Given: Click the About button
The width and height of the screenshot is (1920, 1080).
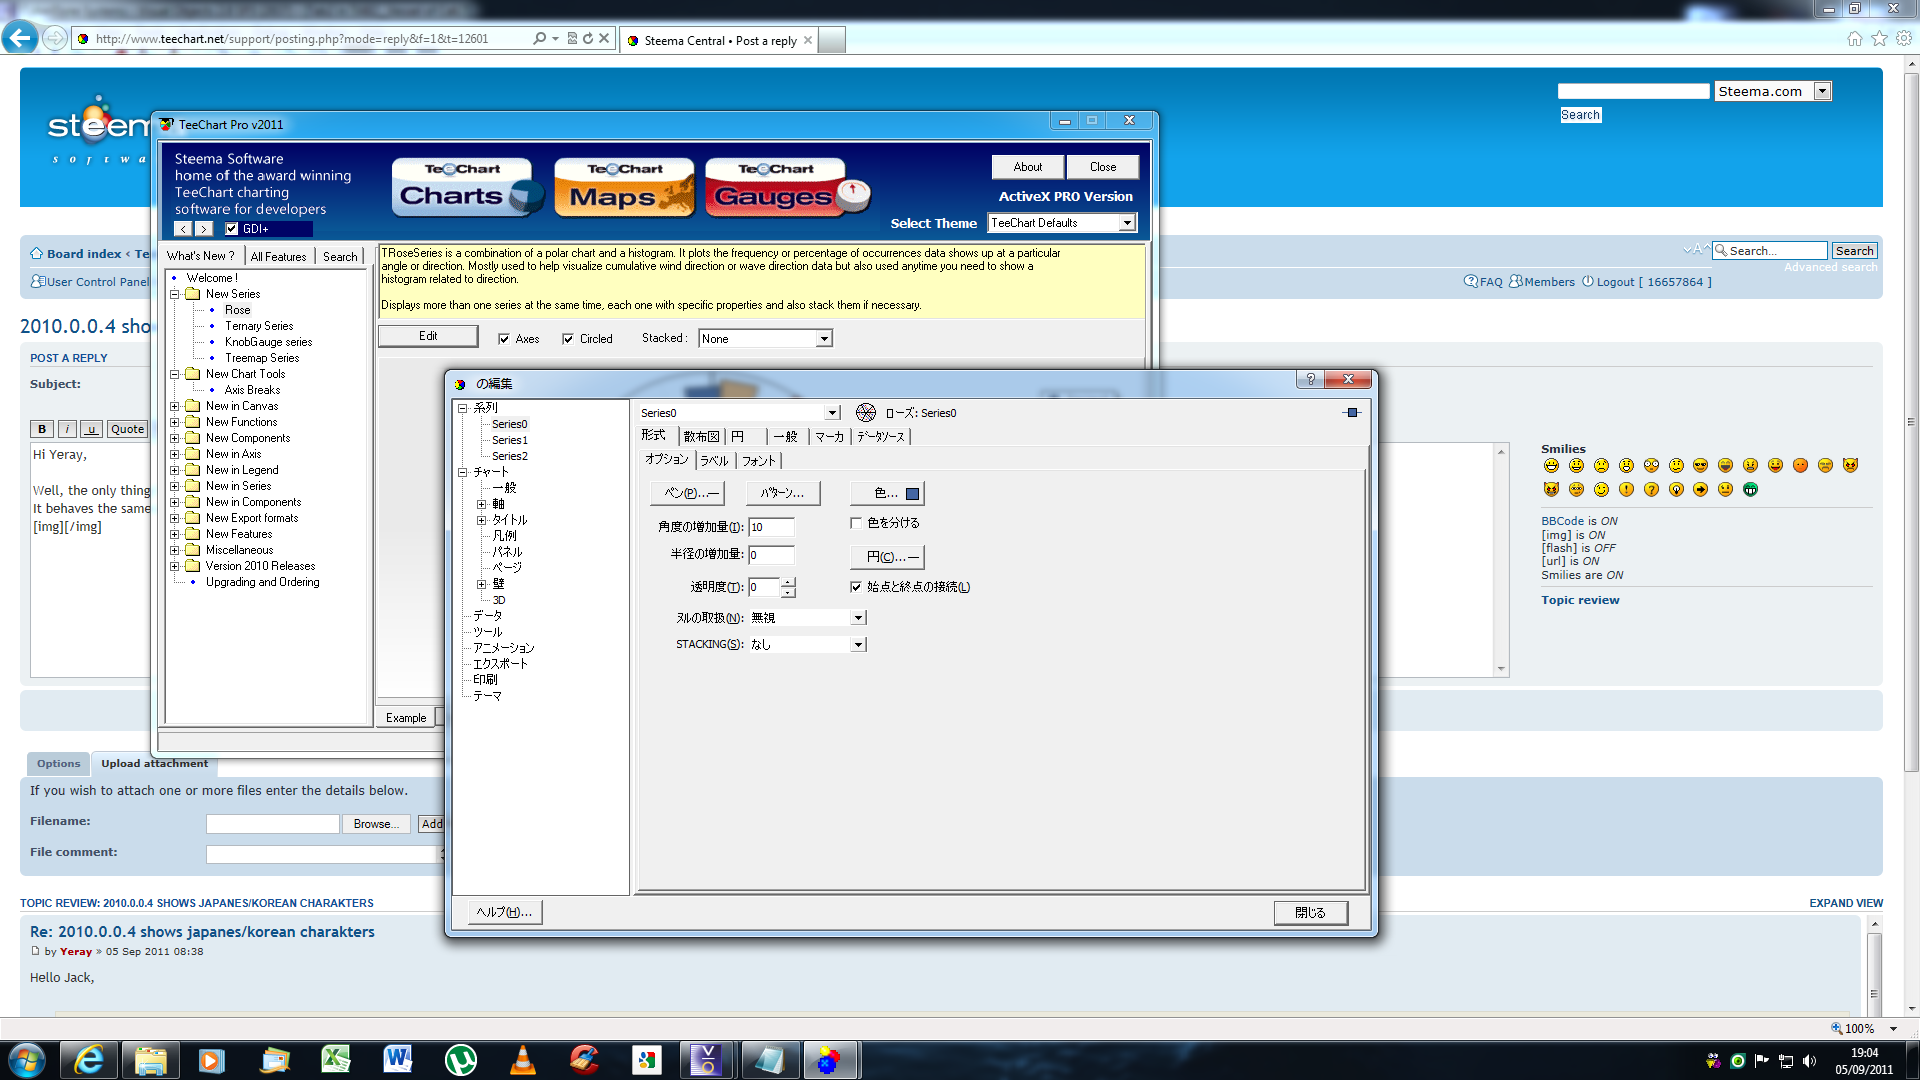Looking at the screenshot, I should [x=1027, y=167].
